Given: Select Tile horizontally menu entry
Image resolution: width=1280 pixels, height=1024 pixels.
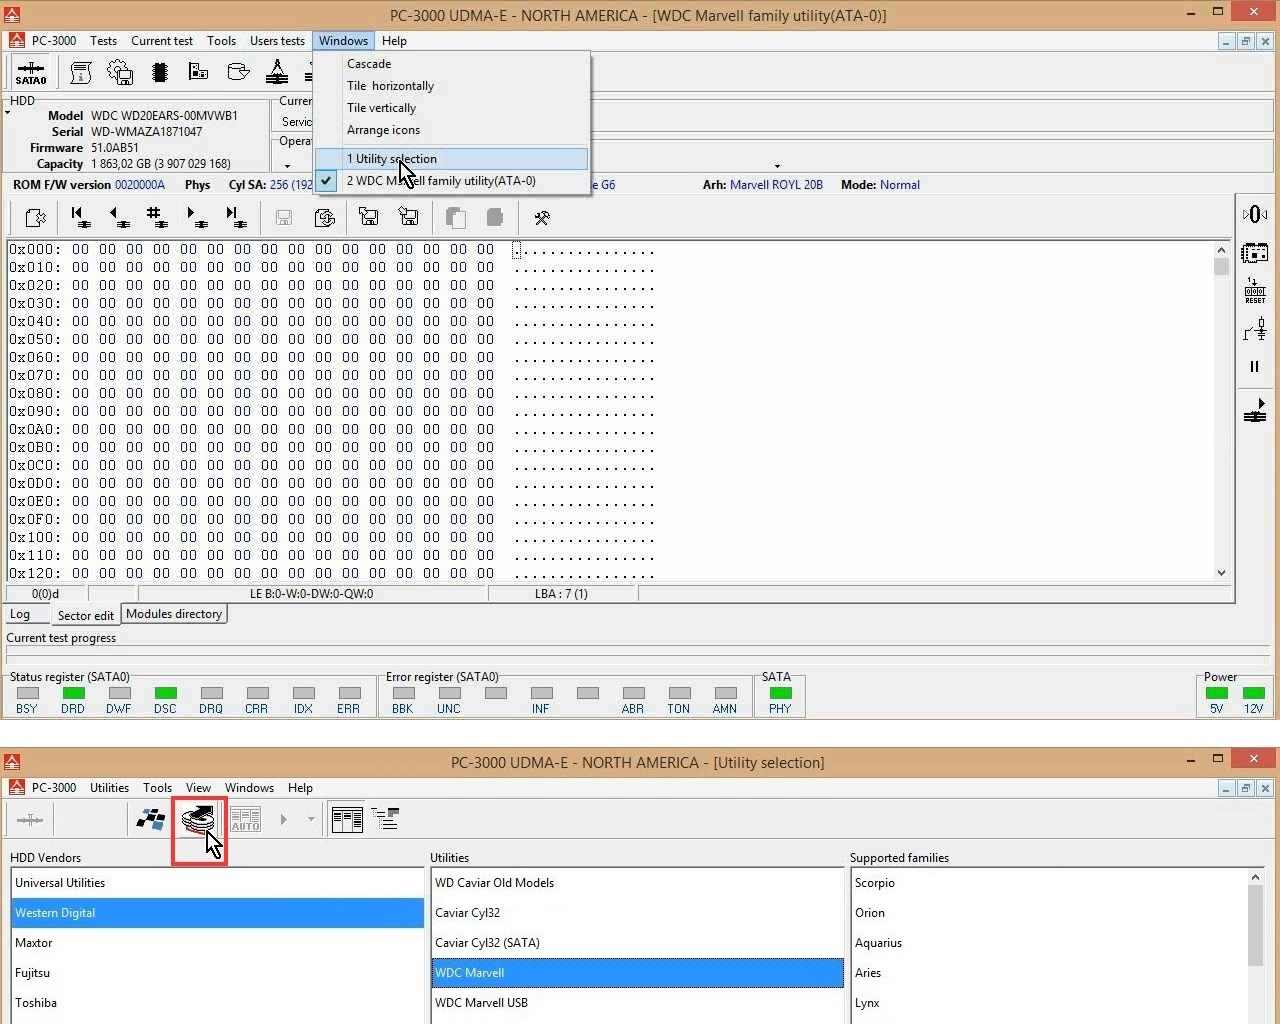Looking at the screenshot, I should click(390, 86).
